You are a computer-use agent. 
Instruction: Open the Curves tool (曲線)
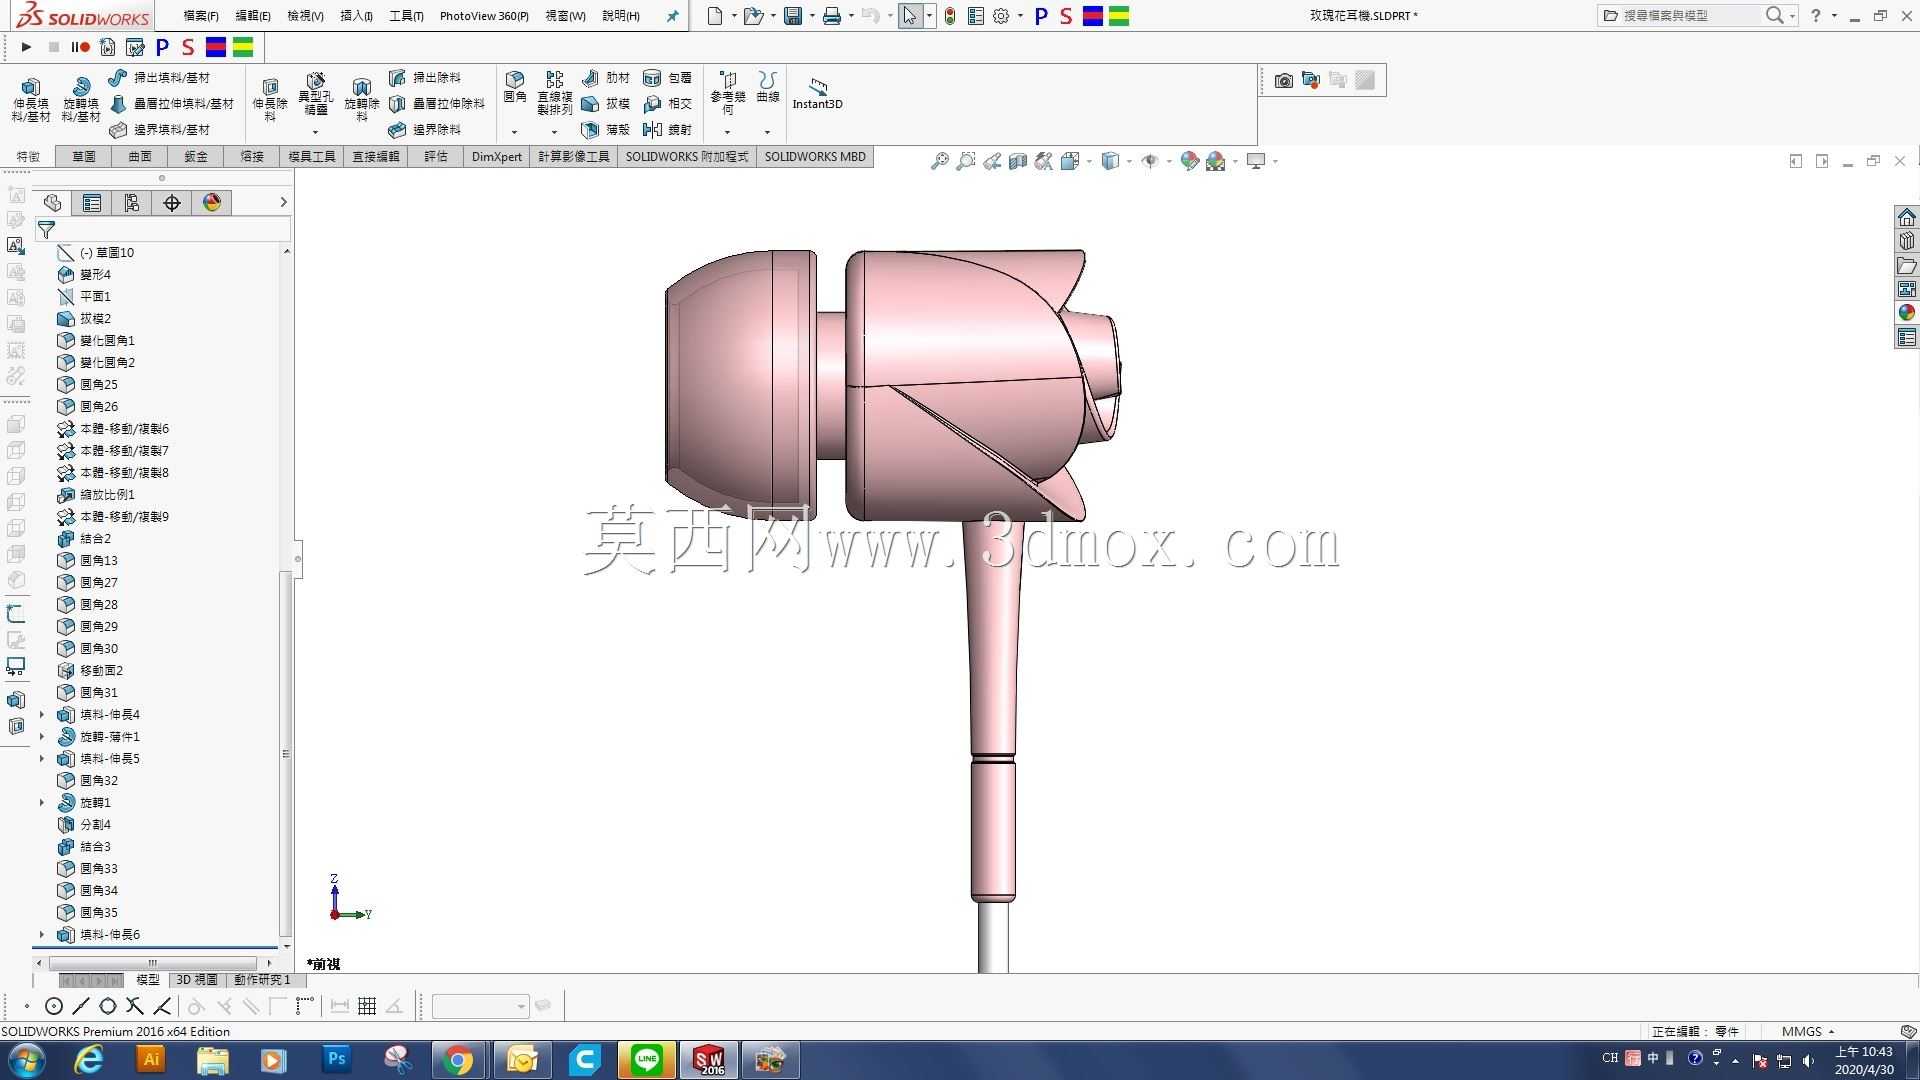(768, 87)
